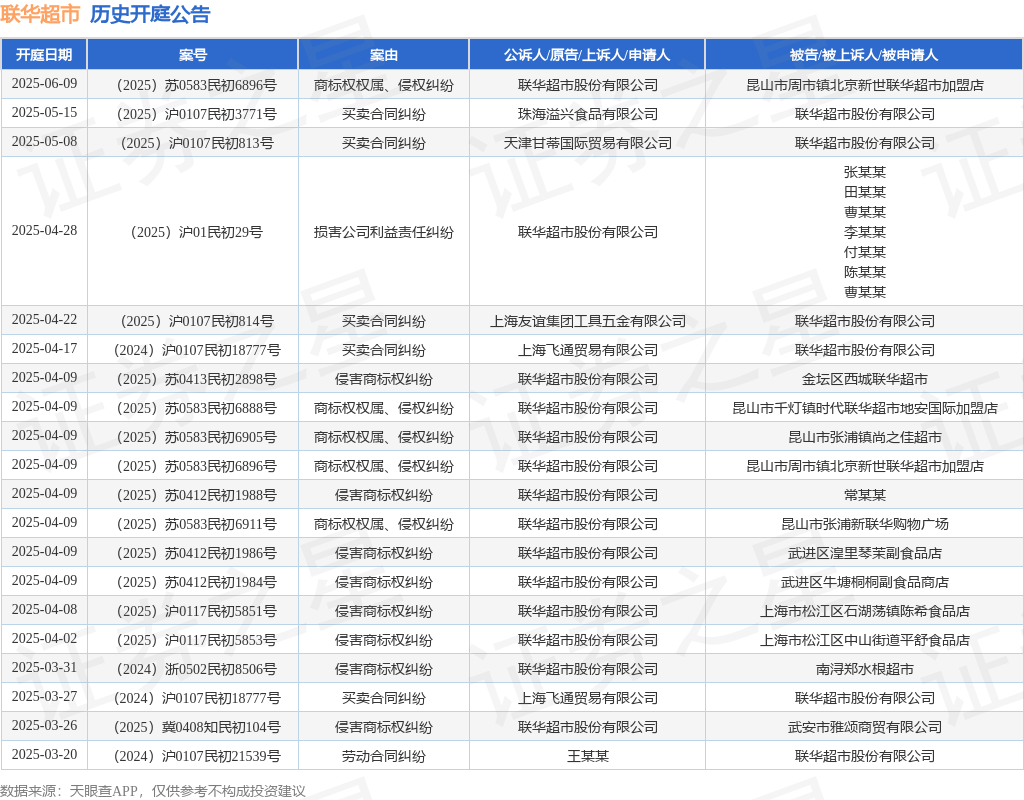Screen dimensions: 1024x800
Task: Click the "数据来源：天眼查APP" footer note
Action: click(69, 791)
